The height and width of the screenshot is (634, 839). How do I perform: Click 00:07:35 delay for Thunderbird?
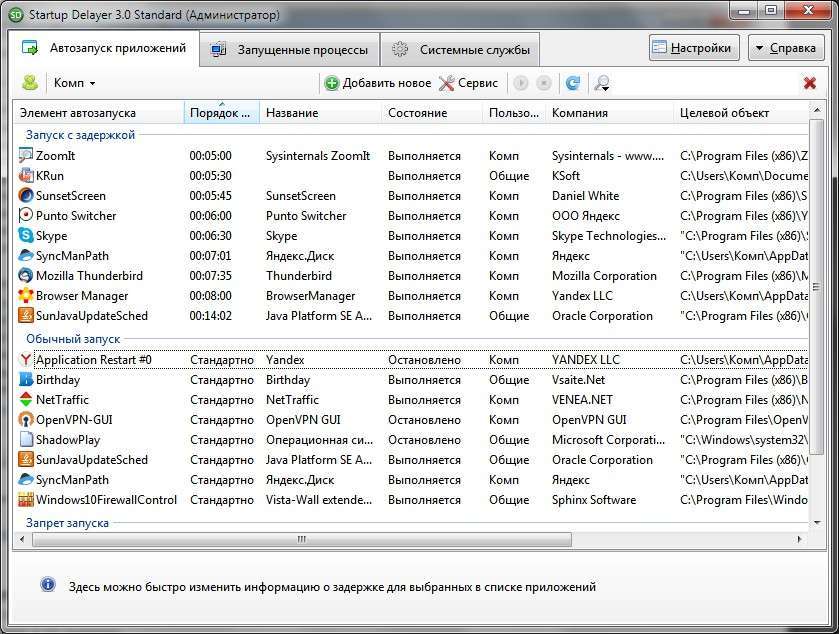210,276
